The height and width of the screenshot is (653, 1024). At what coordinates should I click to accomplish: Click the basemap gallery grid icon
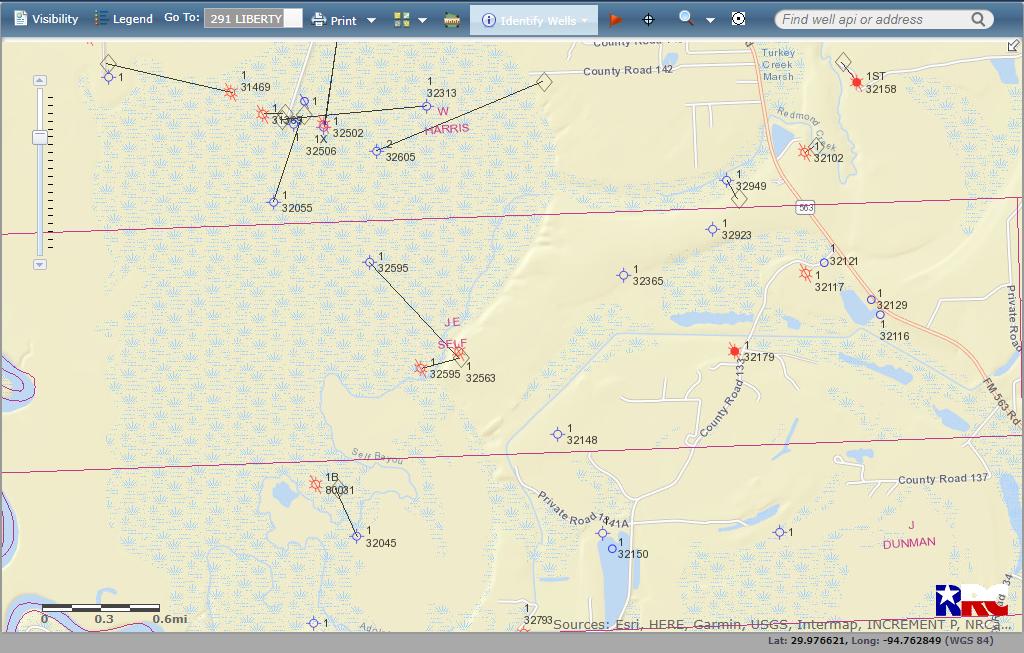coord(402,20)
